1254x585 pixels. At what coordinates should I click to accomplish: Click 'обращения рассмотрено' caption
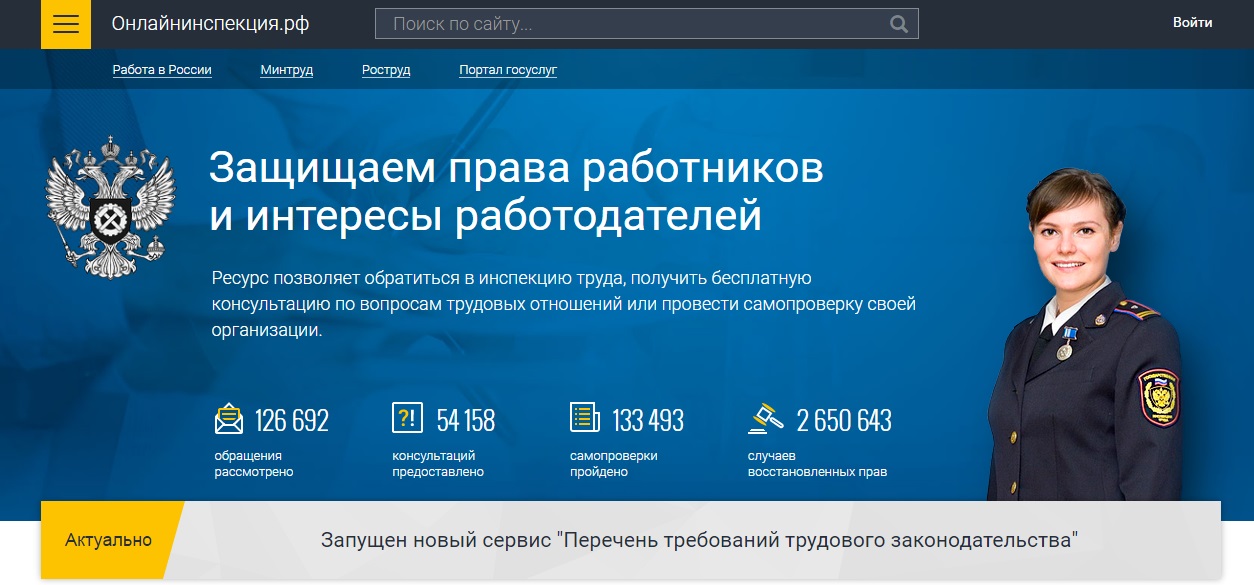click(x=254, y=464)
